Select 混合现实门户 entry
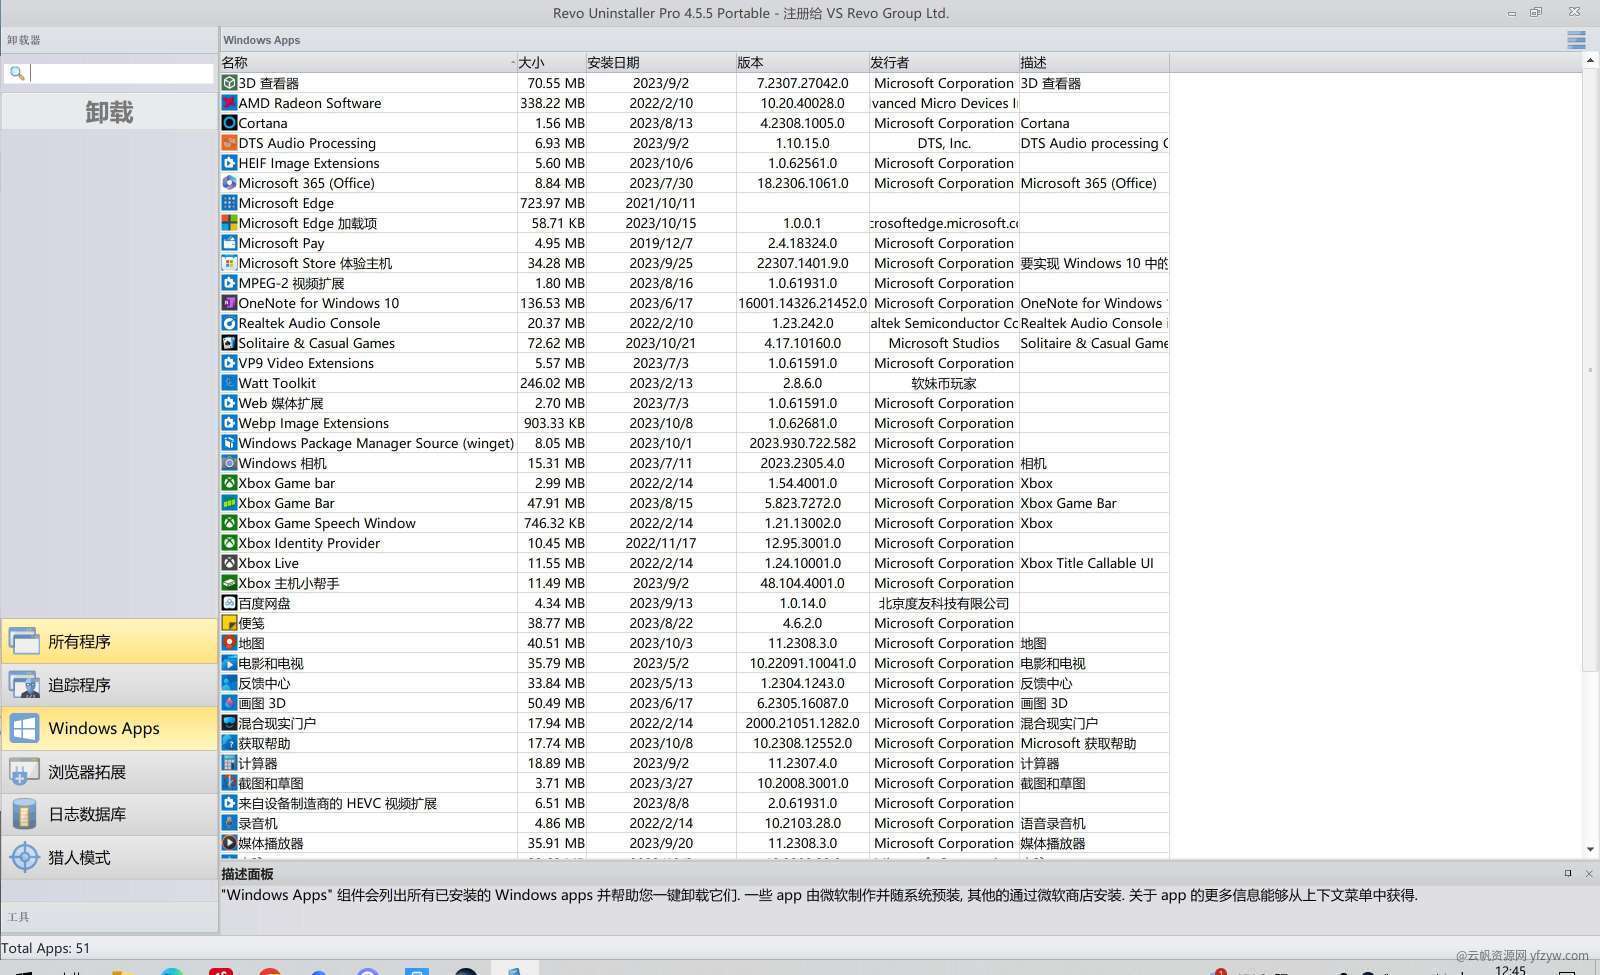 pos(694,723)
